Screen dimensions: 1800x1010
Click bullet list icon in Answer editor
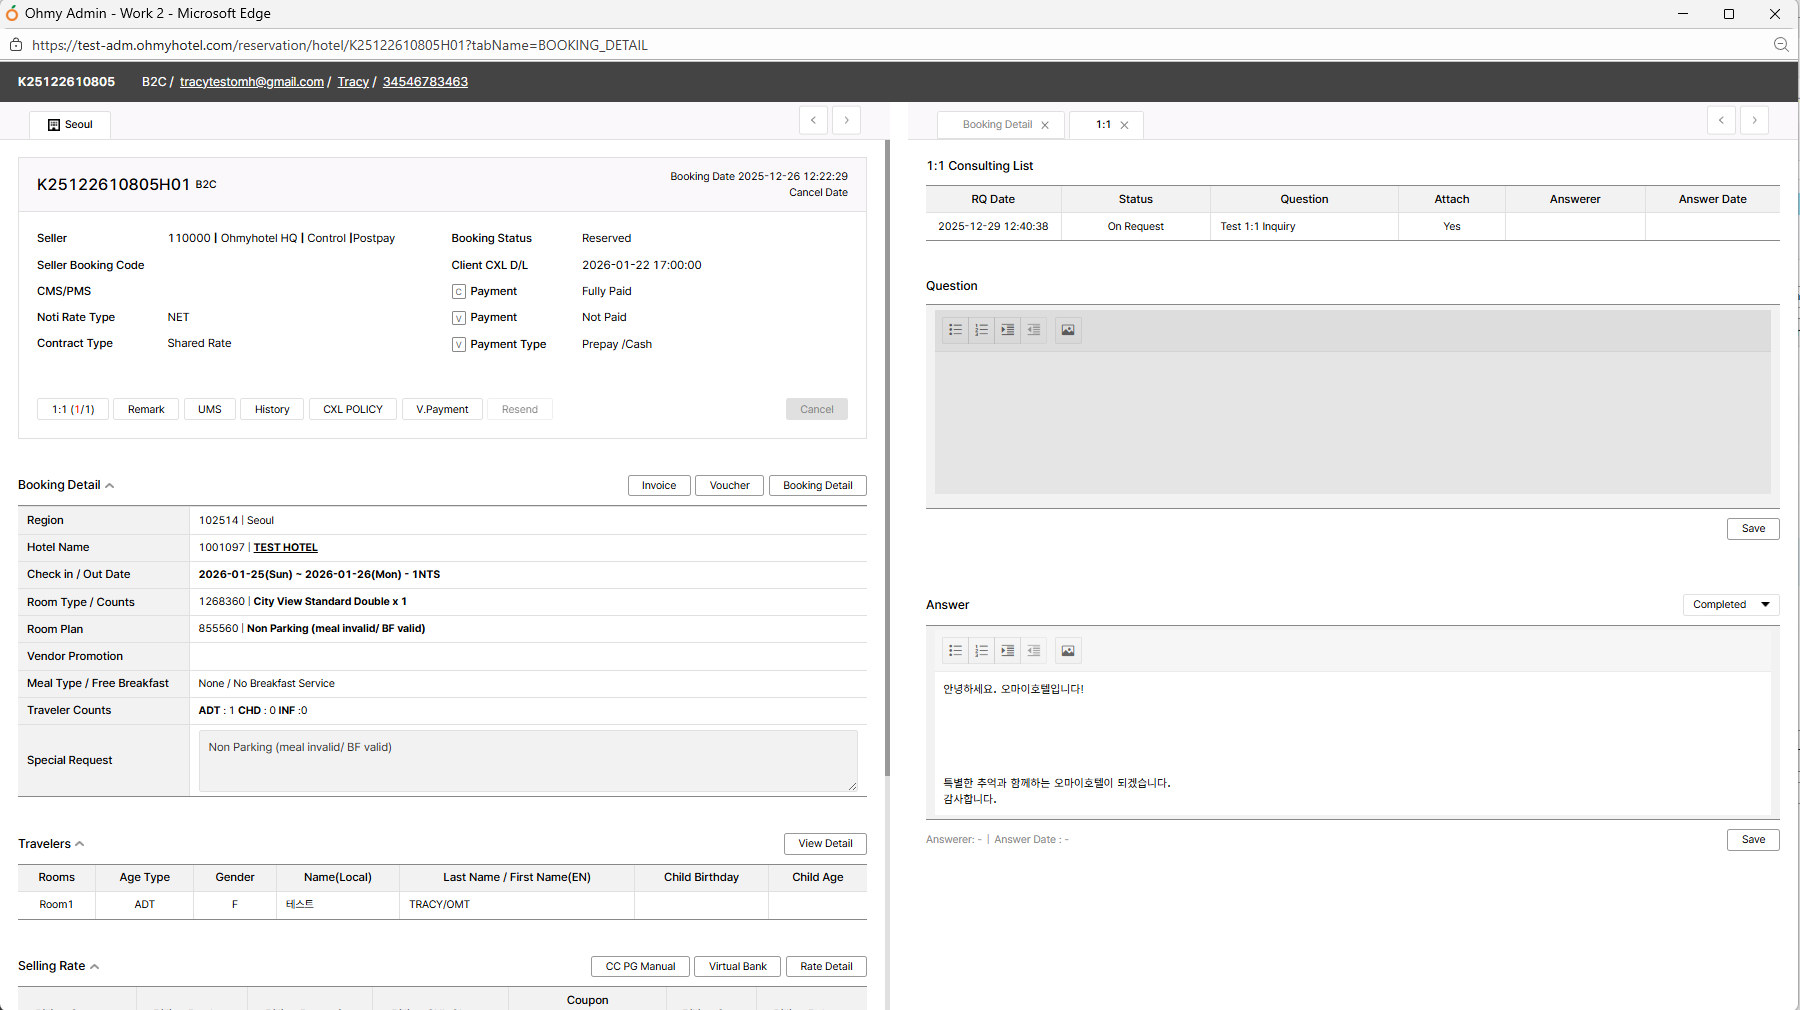[x=956, y=651]
